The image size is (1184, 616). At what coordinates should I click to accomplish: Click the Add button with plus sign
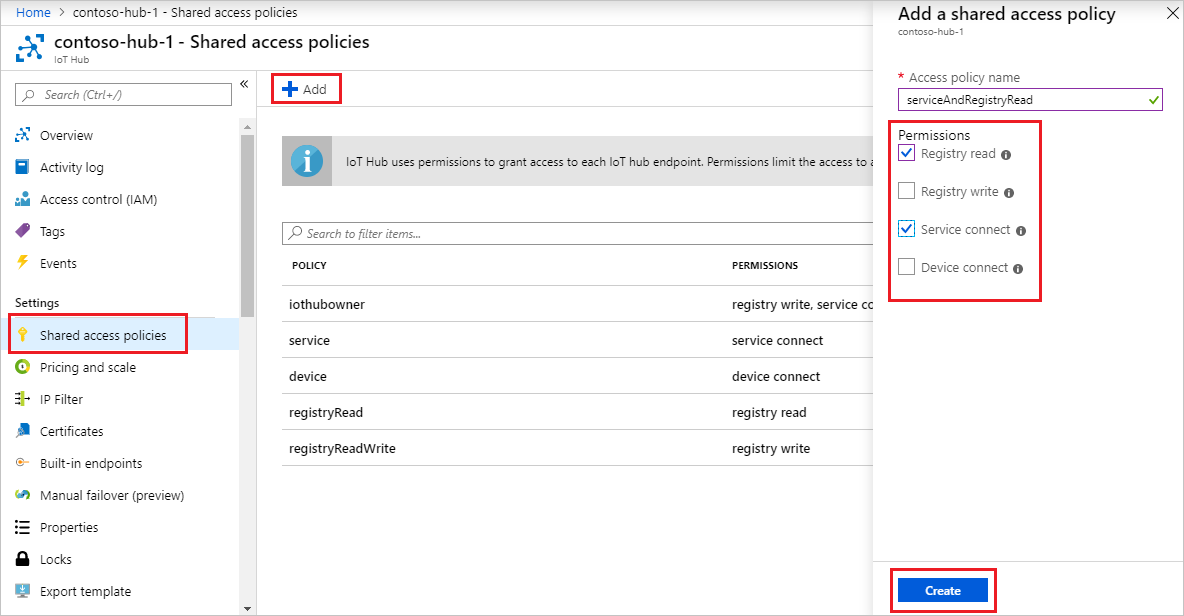tap(305, 89)
